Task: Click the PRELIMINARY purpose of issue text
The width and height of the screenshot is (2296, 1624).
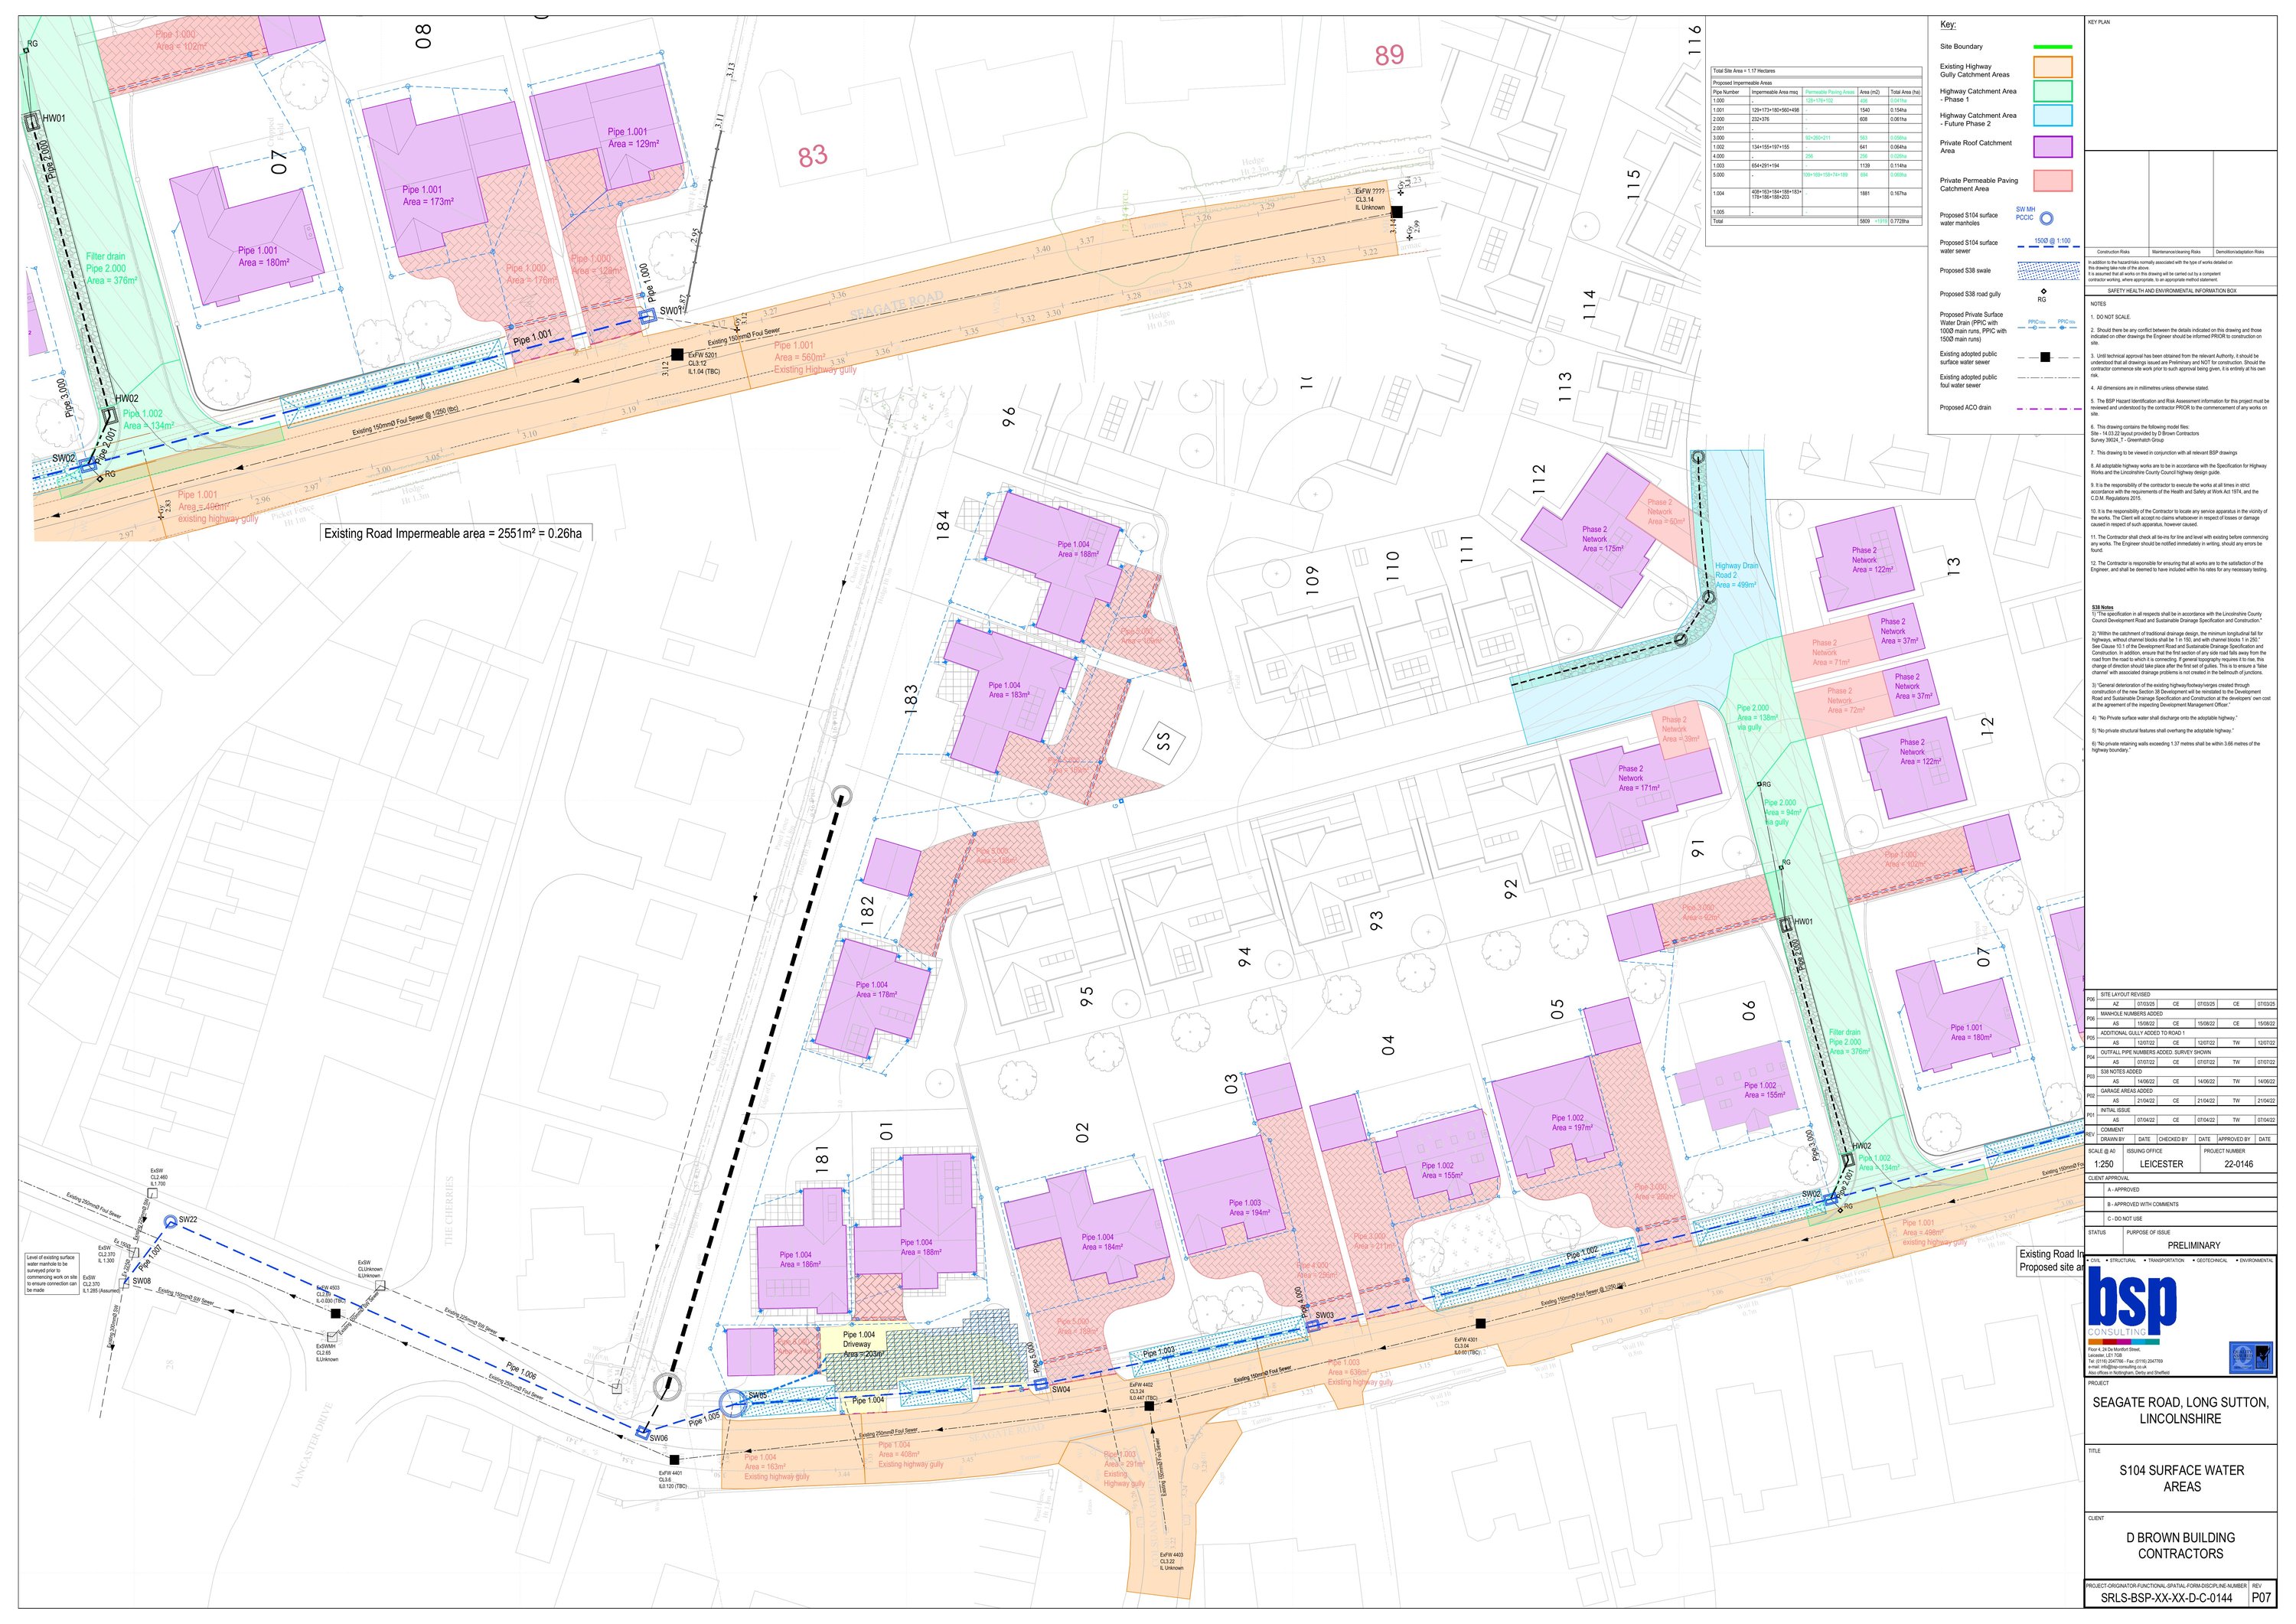Action: (x=2193, y=1245)
